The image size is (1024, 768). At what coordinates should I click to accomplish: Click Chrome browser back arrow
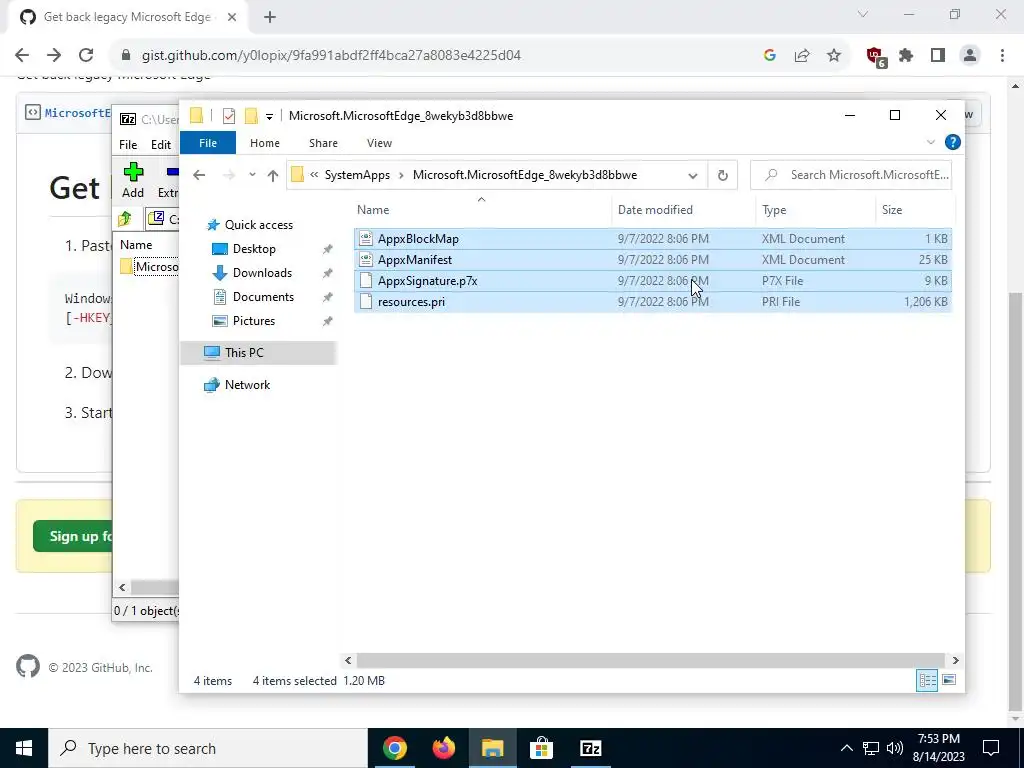(22, 56)
